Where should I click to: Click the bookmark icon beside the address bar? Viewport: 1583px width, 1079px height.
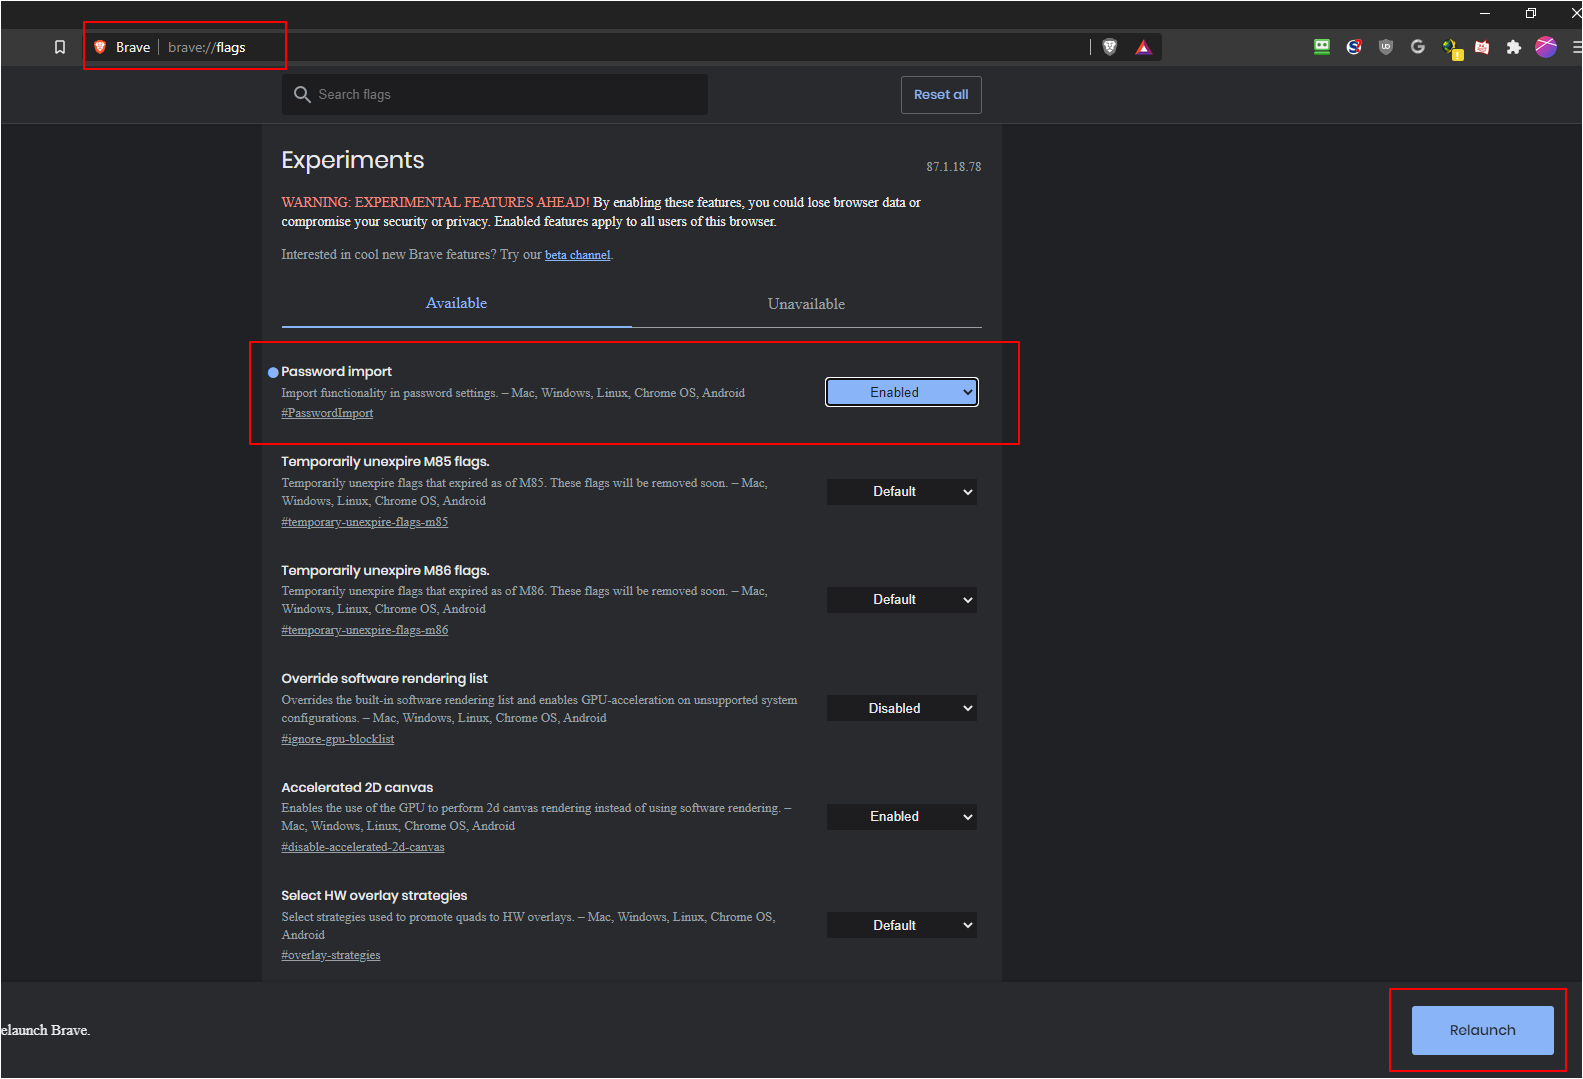[x=60, y=47]
